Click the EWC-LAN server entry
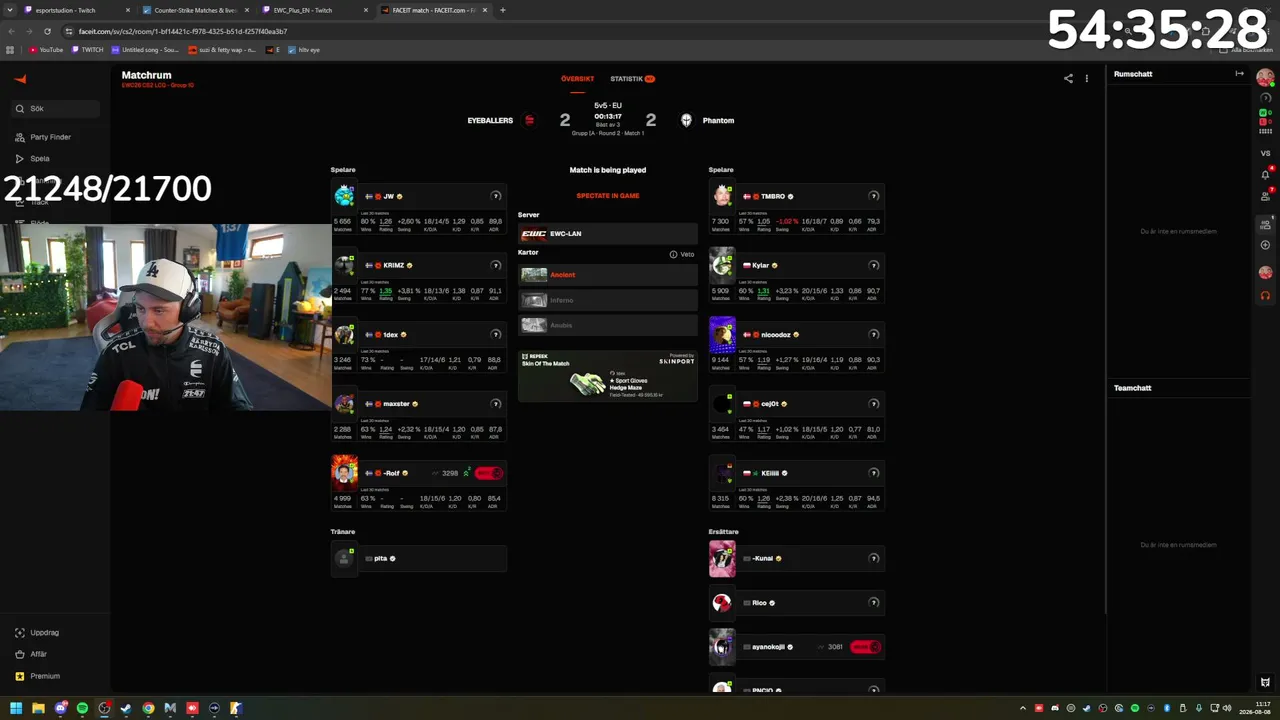This screenshot has height=720, width=1280. (608, 234)
